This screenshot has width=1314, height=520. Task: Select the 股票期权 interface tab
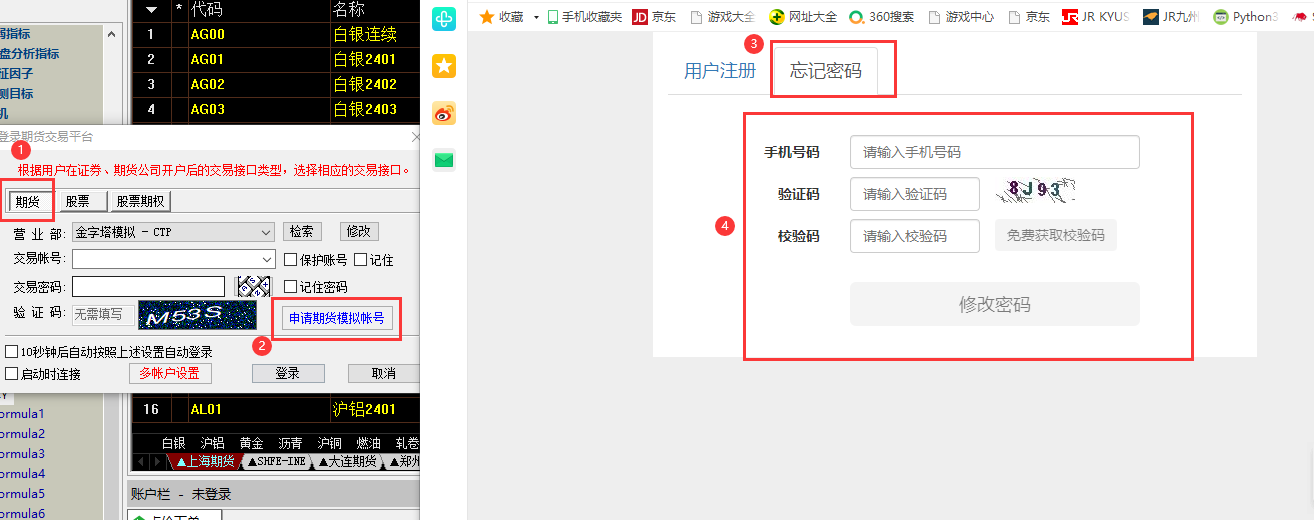point(140,202)
